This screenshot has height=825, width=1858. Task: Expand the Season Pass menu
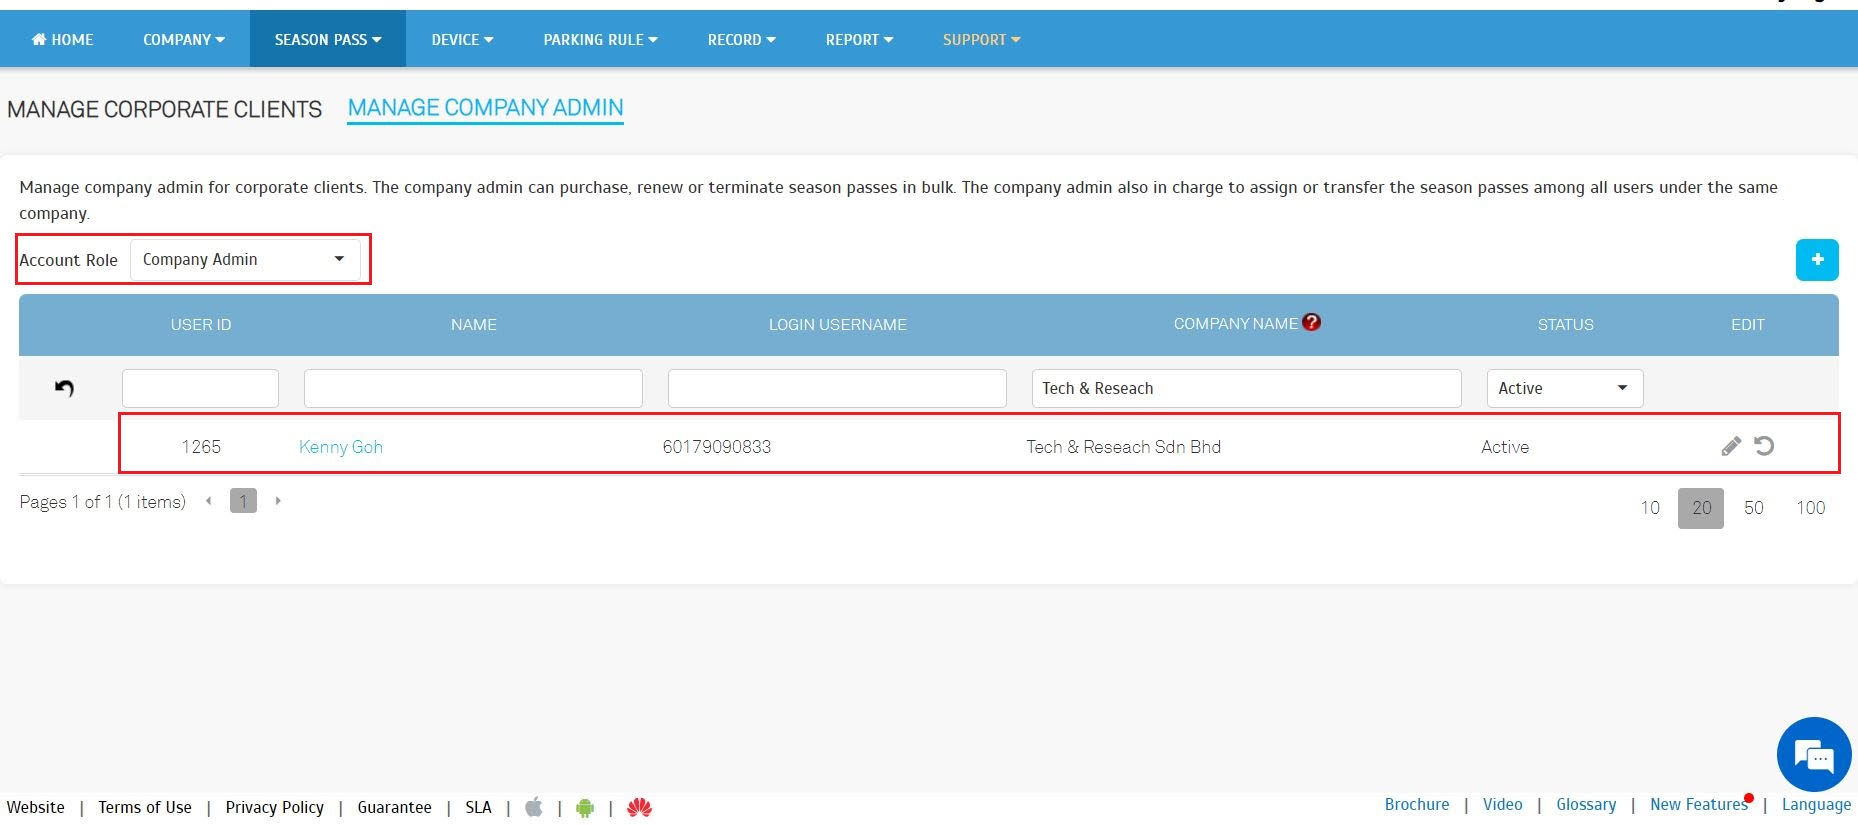pyautogui.click(x=328, y=40)
